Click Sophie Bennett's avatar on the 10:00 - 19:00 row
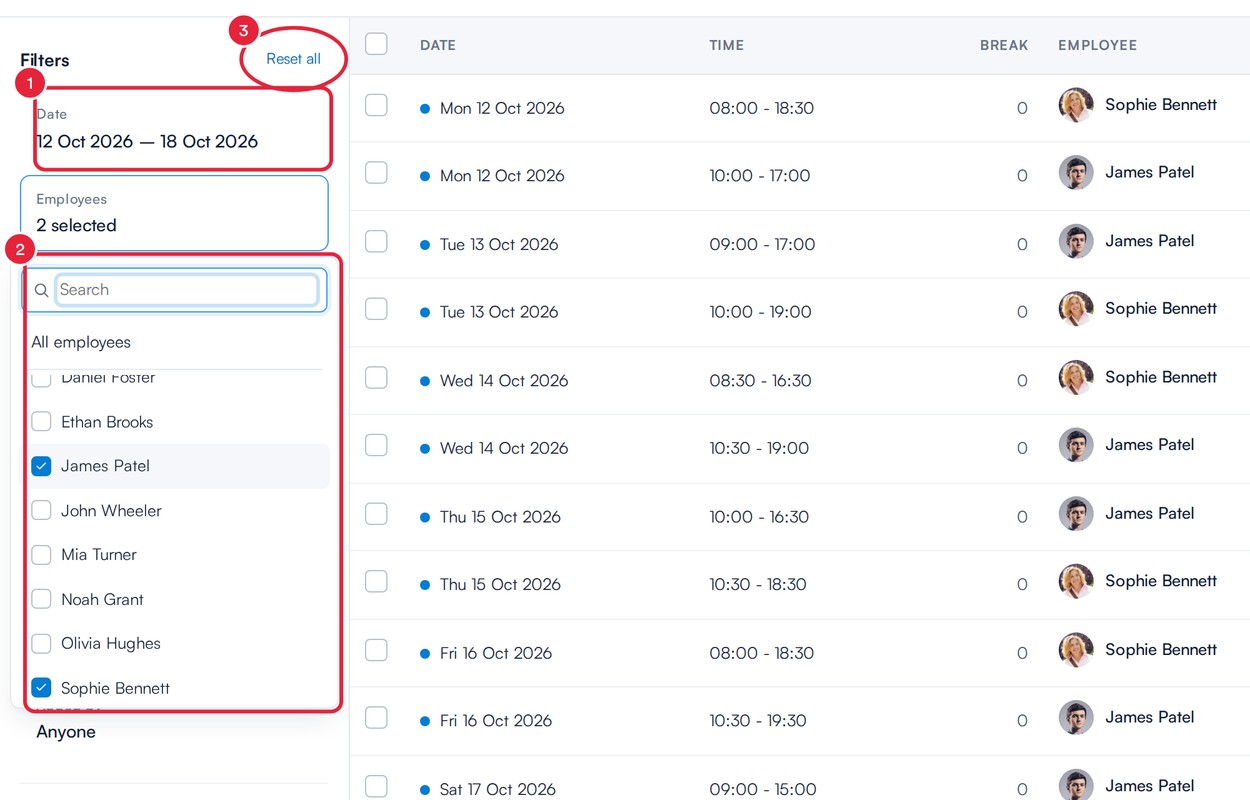Image resolution: width=1250 pixels, height=800 pixels. (x=1076, y=309)
